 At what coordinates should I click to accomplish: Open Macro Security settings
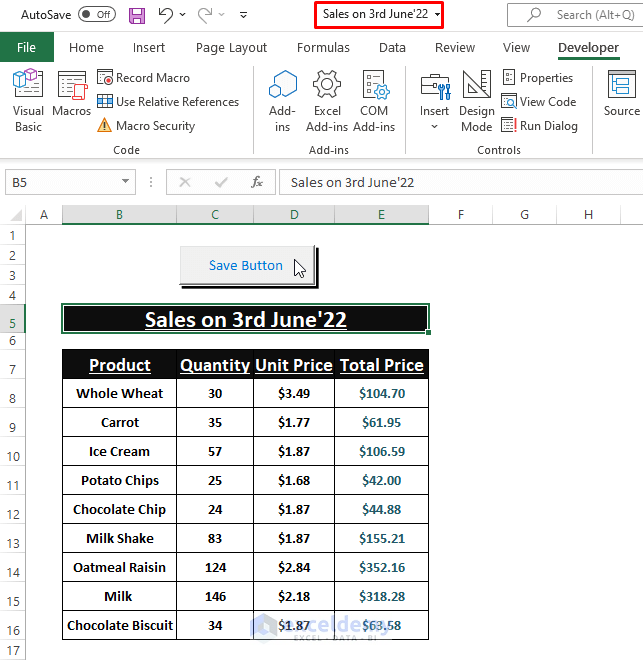[x=146, y=126]
